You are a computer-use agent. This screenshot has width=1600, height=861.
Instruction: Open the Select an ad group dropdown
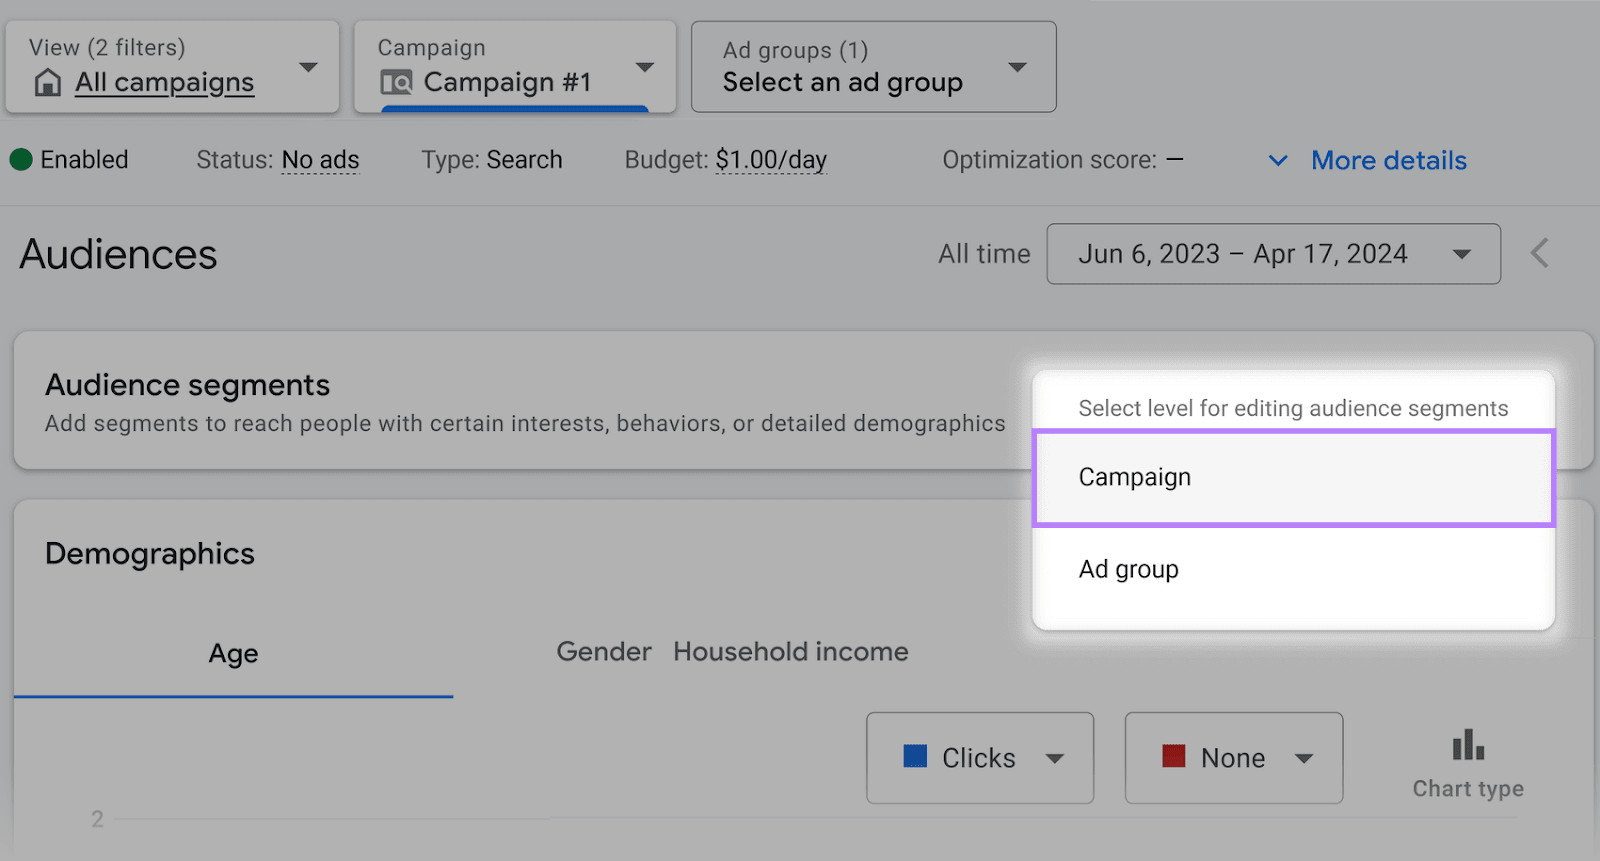[873, 67]
